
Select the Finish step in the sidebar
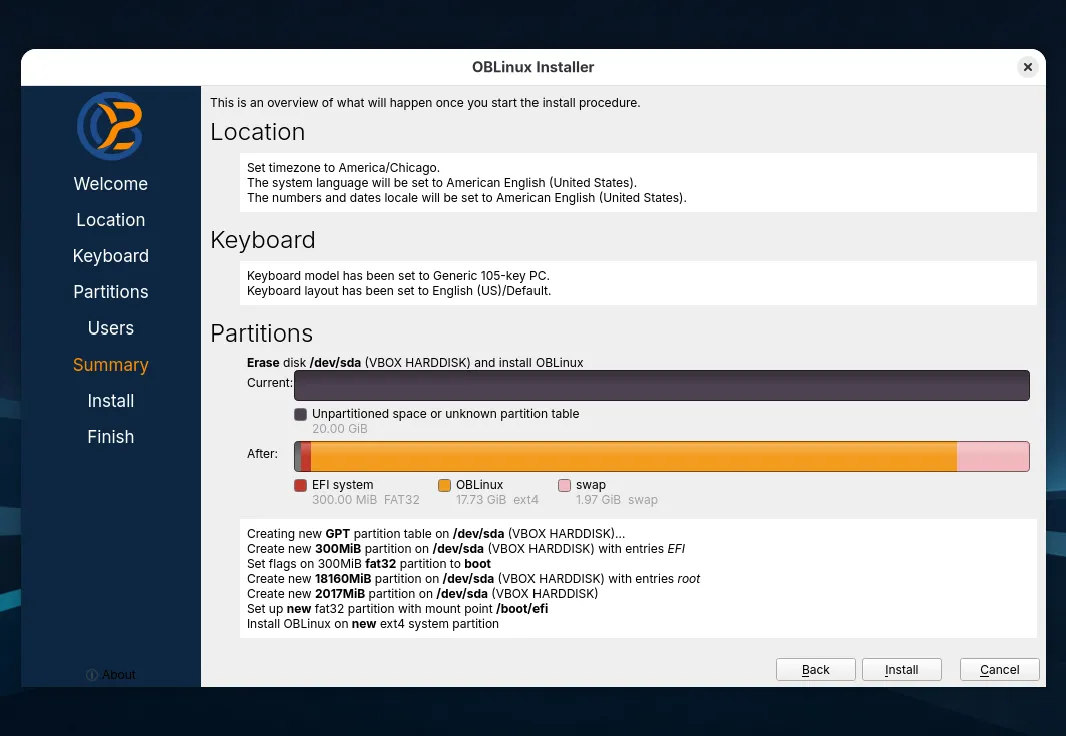pos(111,436)
